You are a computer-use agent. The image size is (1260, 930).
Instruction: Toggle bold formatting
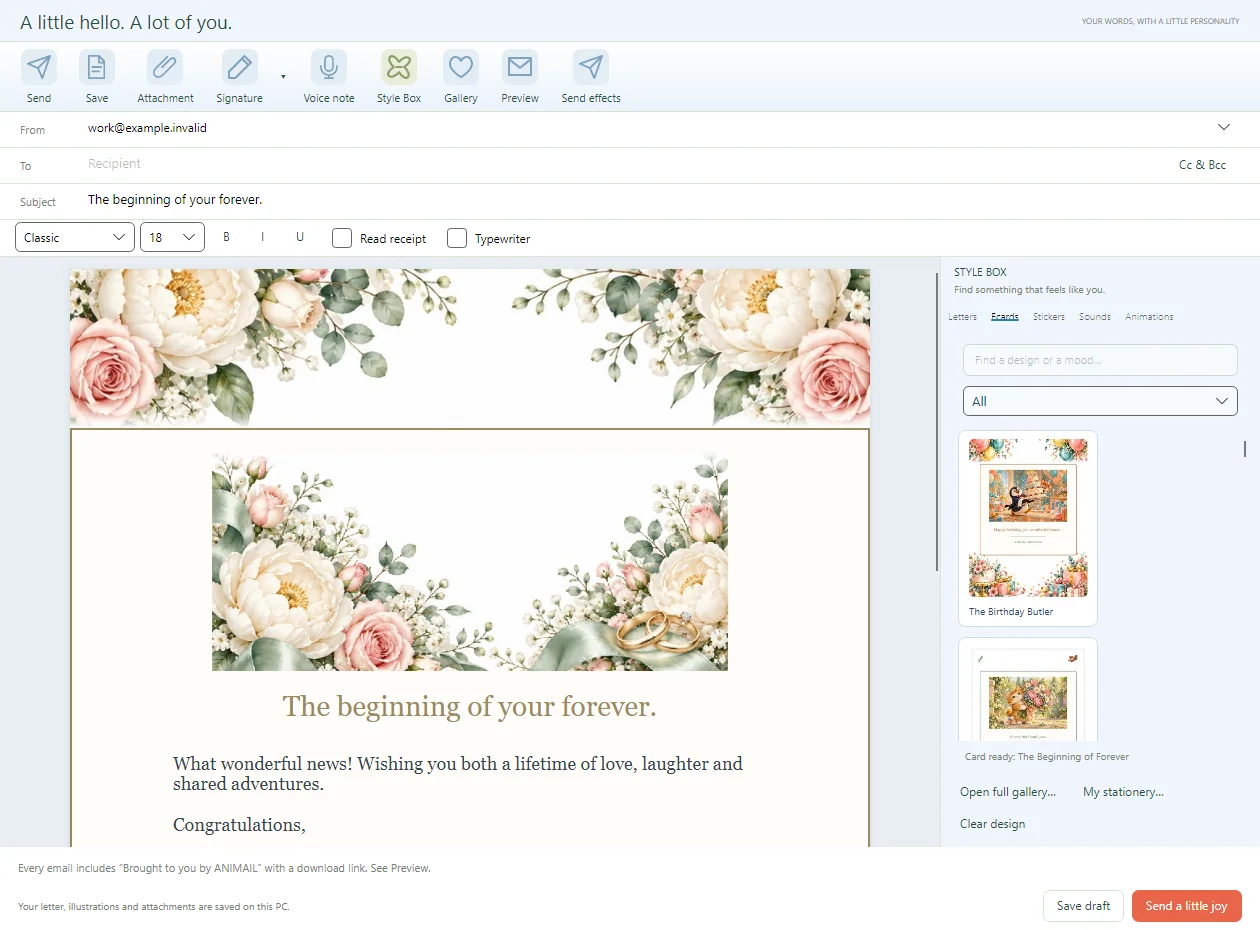(227, 237)
